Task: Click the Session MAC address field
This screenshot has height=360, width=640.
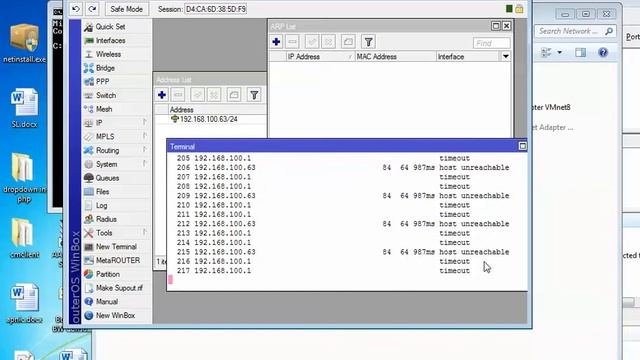Action: [216, 9]
